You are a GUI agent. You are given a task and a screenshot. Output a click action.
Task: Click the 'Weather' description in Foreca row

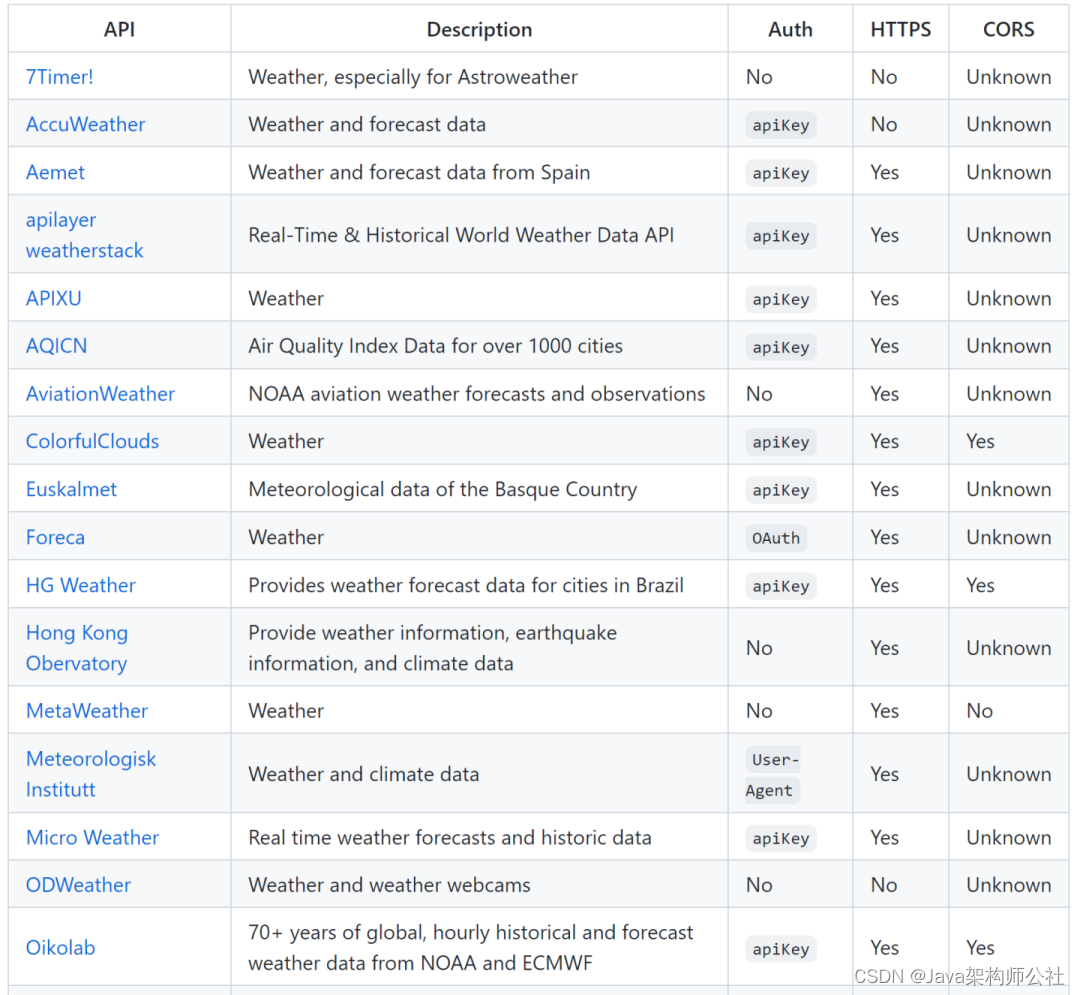tap(286, 537)
